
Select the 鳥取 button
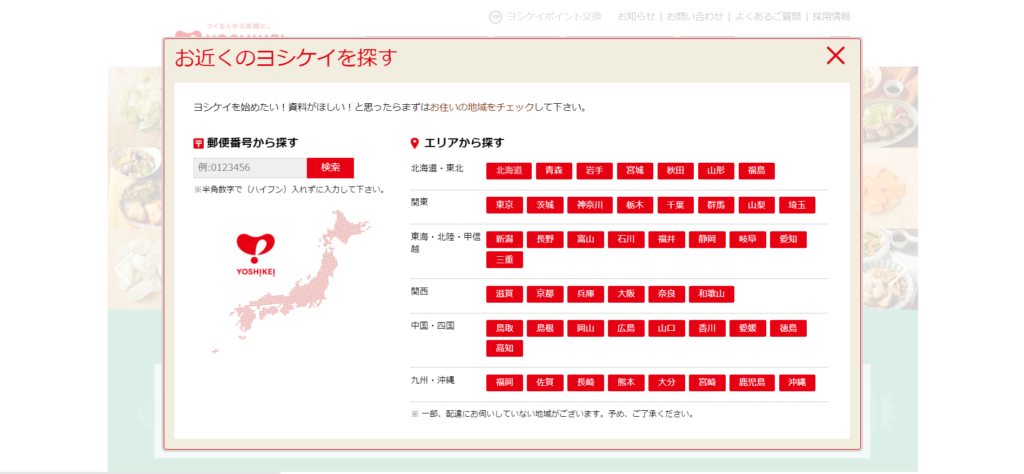point(504,328)
